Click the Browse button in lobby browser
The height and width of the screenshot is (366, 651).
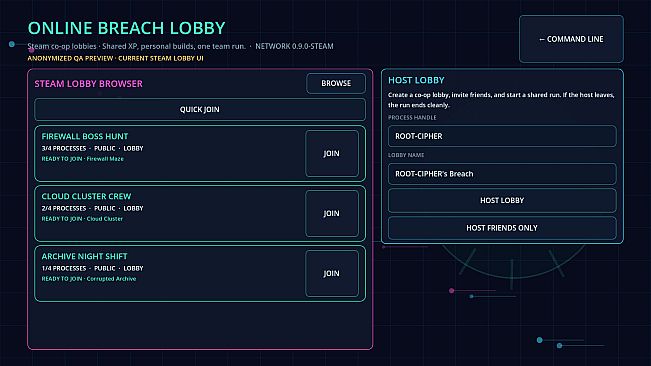336,83
